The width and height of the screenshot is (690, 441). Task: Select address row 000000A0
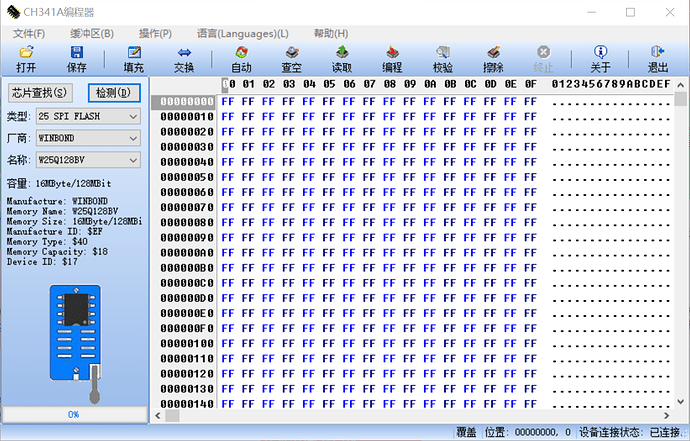pos(187,253)
